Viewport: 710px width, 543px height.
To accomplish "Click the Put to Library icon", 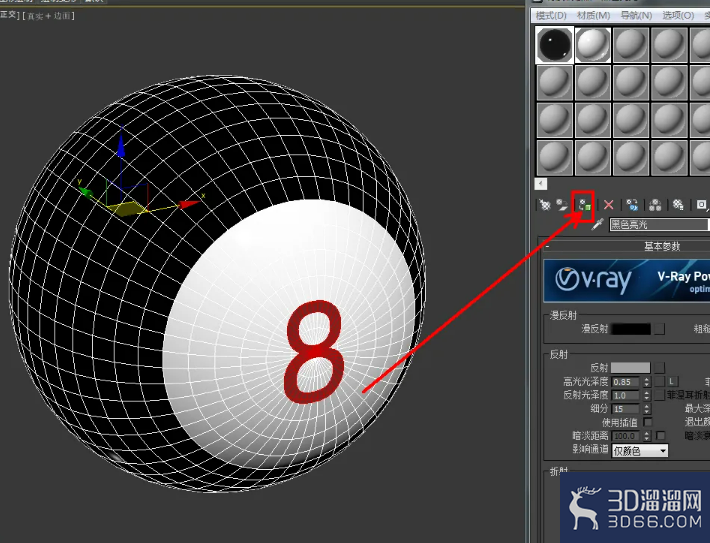I will point(678,205).
